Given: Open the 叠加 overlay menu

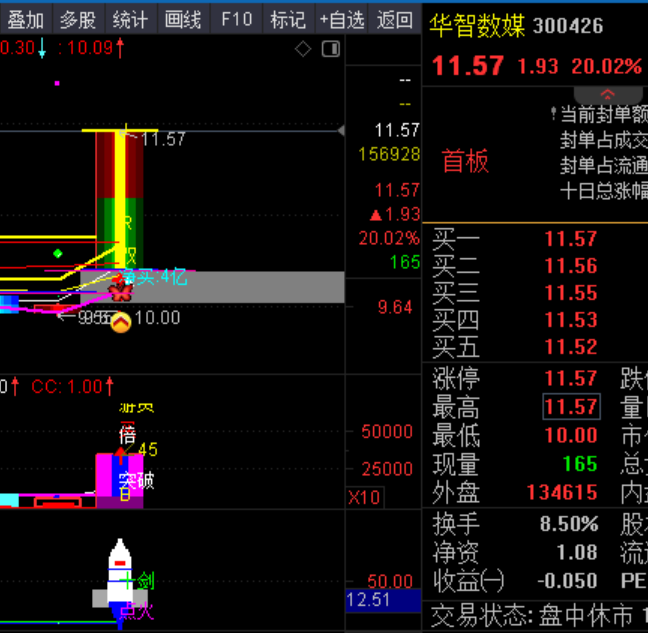Looking at the screenshot, I should [x=26, y=19].
